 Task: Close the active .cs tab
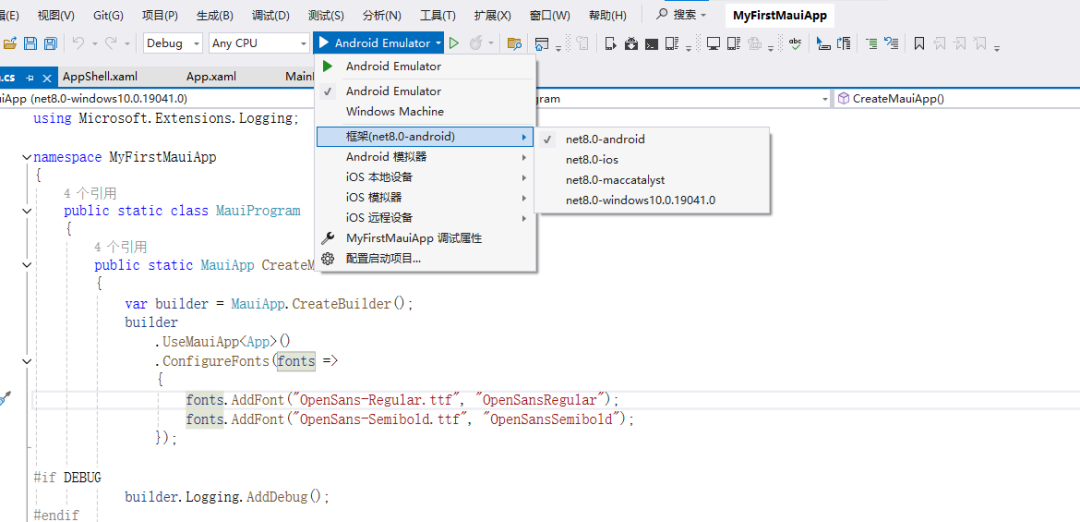point(47,78)
